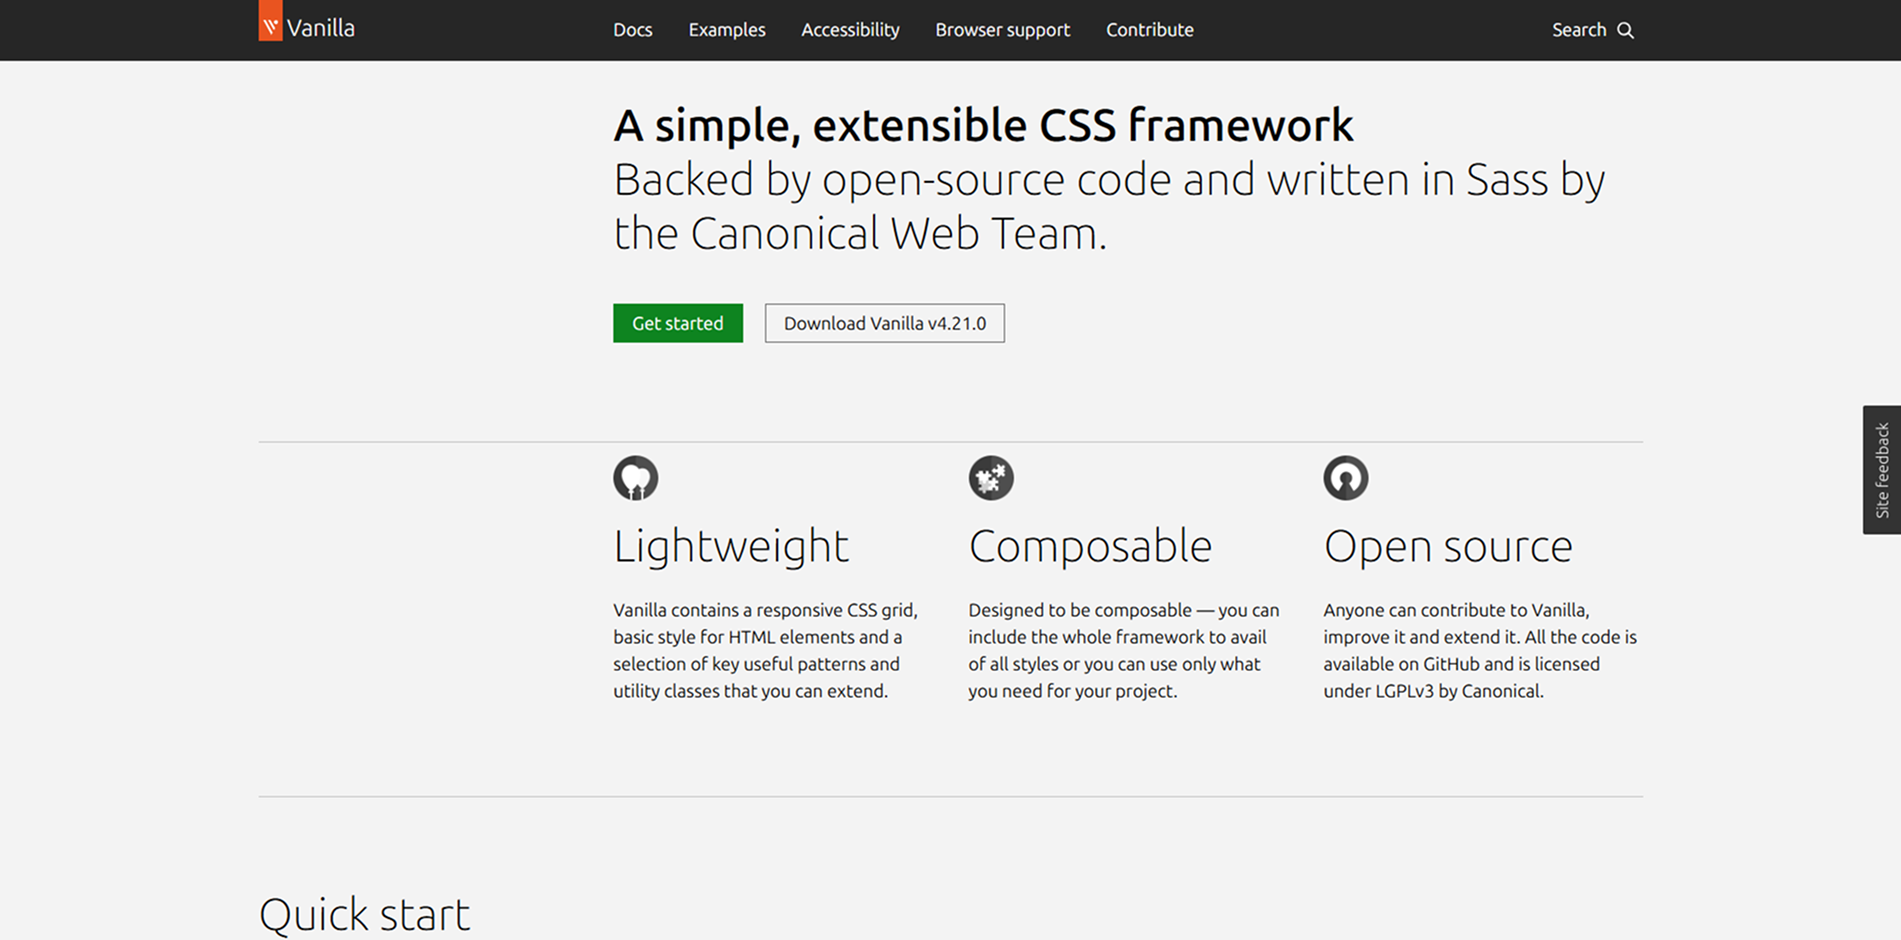Click the paragraph starting 'Vanilla contains a responsive'
This screenshot has width=1901, height=940.
pyautogui.click(x=765, y=650)
